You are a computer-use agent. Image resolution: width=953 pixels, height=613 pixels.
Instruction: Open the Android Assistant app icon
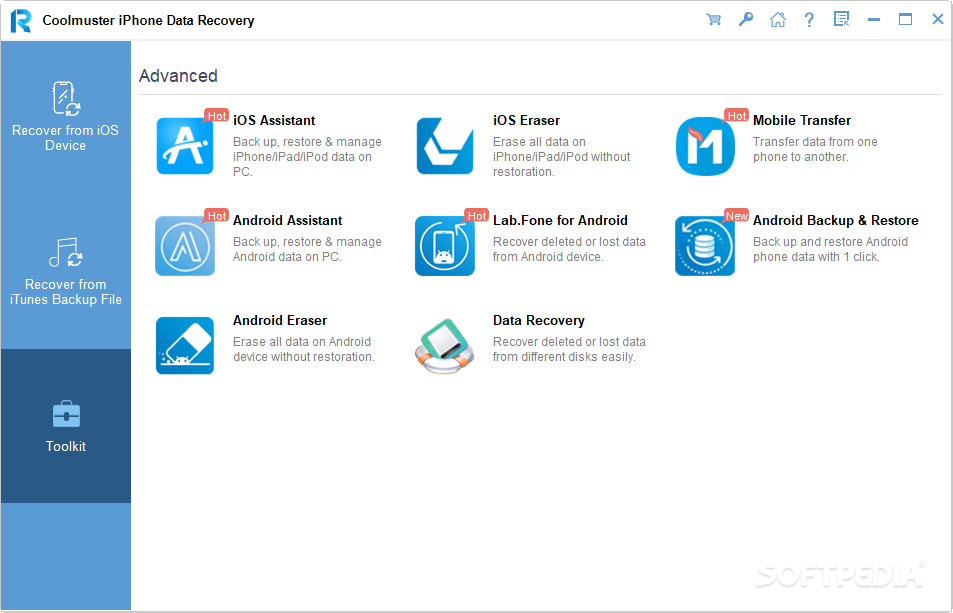185,246
